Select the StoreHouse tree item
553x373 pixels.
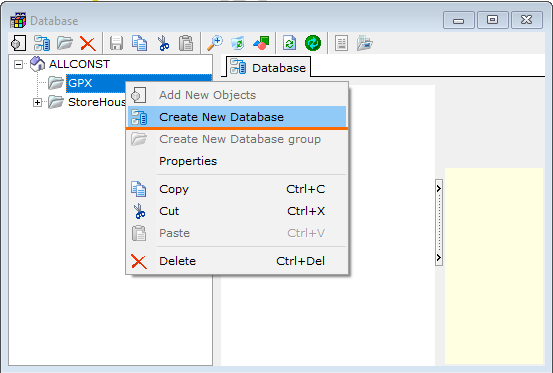97,102
